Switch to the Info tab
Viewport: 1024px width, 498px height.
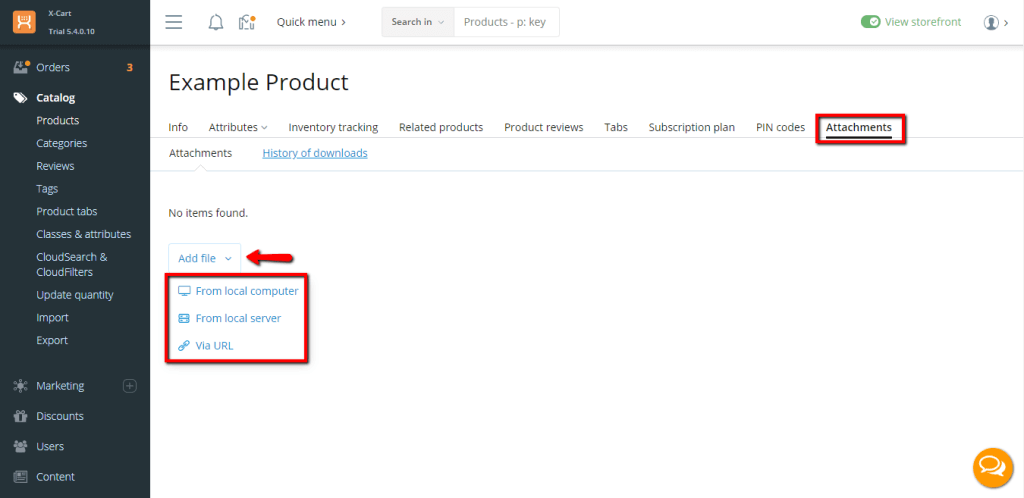click(x=178, y=127)
